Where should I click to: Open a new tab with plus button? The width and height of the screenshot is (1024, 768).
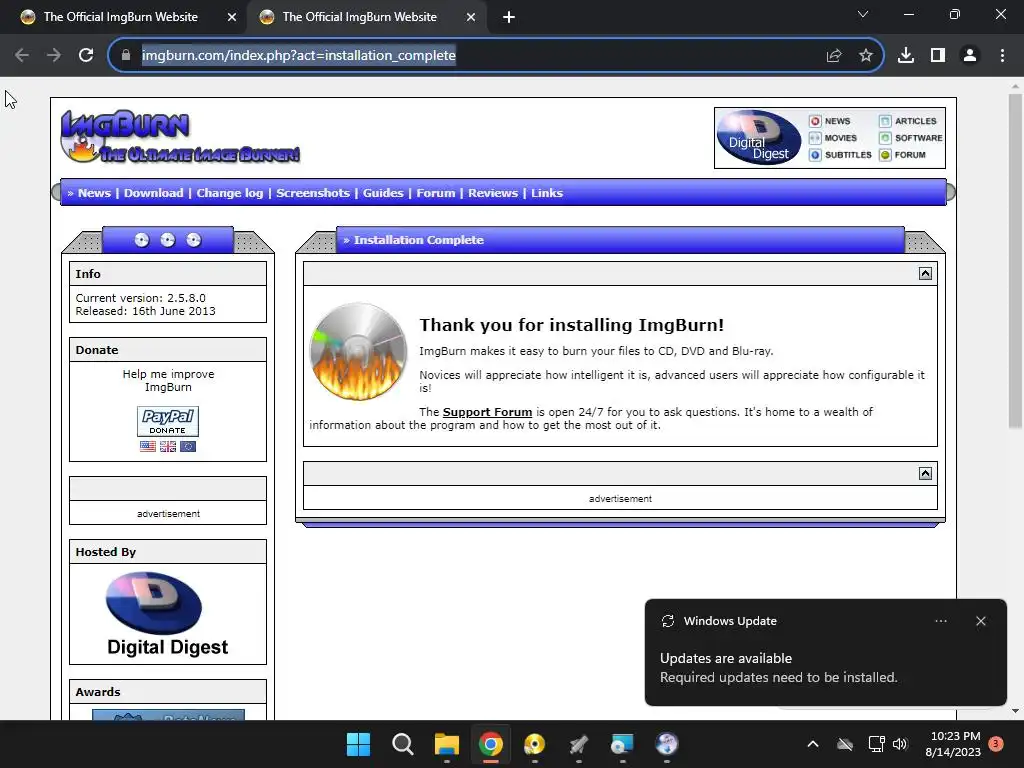pos(509,17)
